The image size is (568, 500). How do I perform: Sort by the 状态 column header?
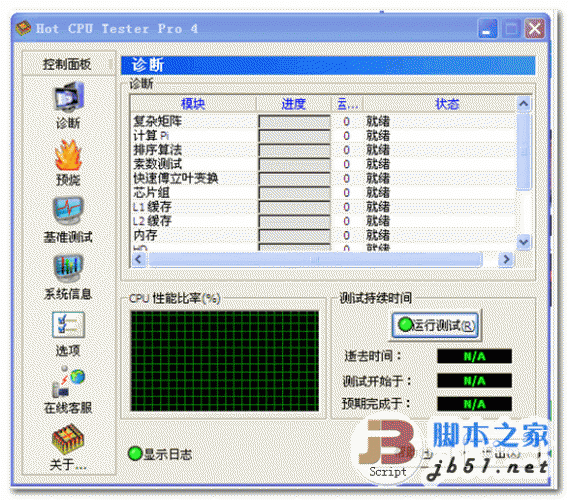click(440, 104)
